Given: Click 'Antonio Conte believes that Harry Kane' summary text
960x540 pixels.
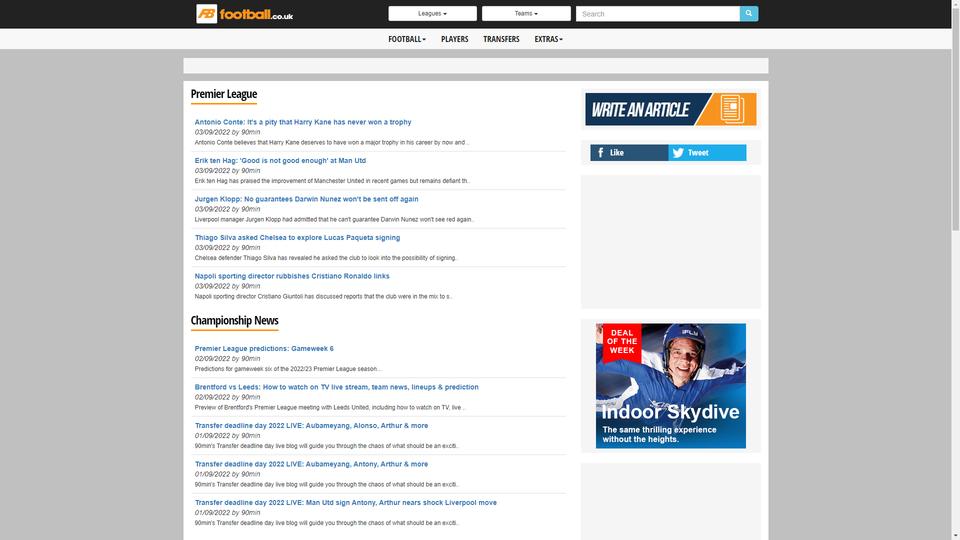Looking at the screenshot, I should (332, 142).
